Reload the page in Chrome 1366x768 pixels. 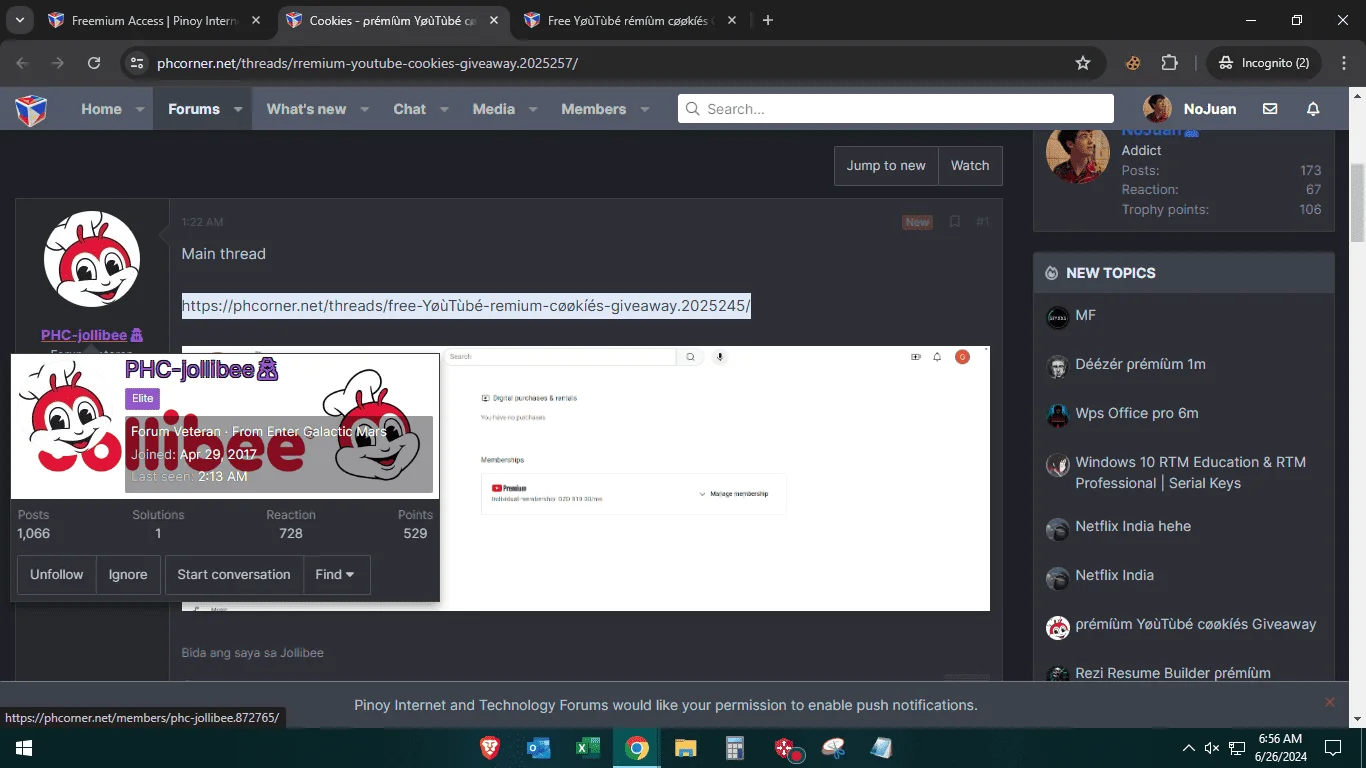click(x=94, y=63)
